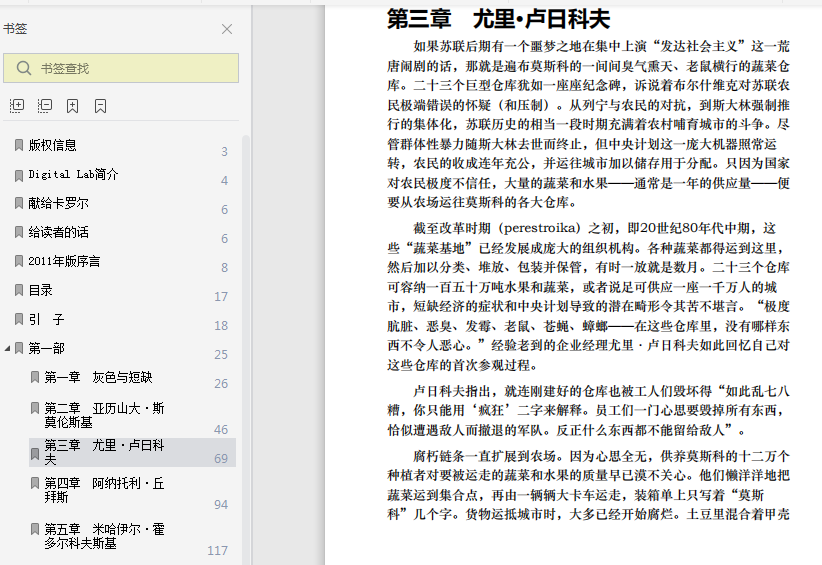Click page number 46 for 第二章
Image resolution: width=822 pixels, height=565 pixels.
pos(221,430)
